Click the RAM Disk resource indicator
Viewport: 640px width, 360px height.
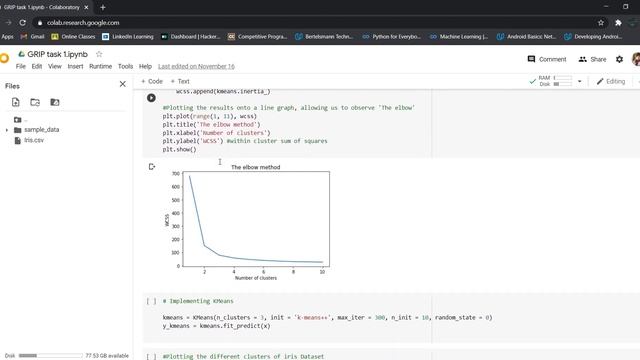[551, 81]
